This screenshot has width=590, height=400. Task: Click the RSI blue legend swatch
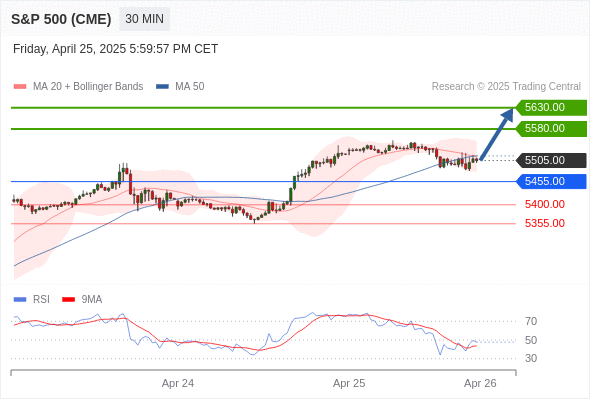tap(20, 300)
